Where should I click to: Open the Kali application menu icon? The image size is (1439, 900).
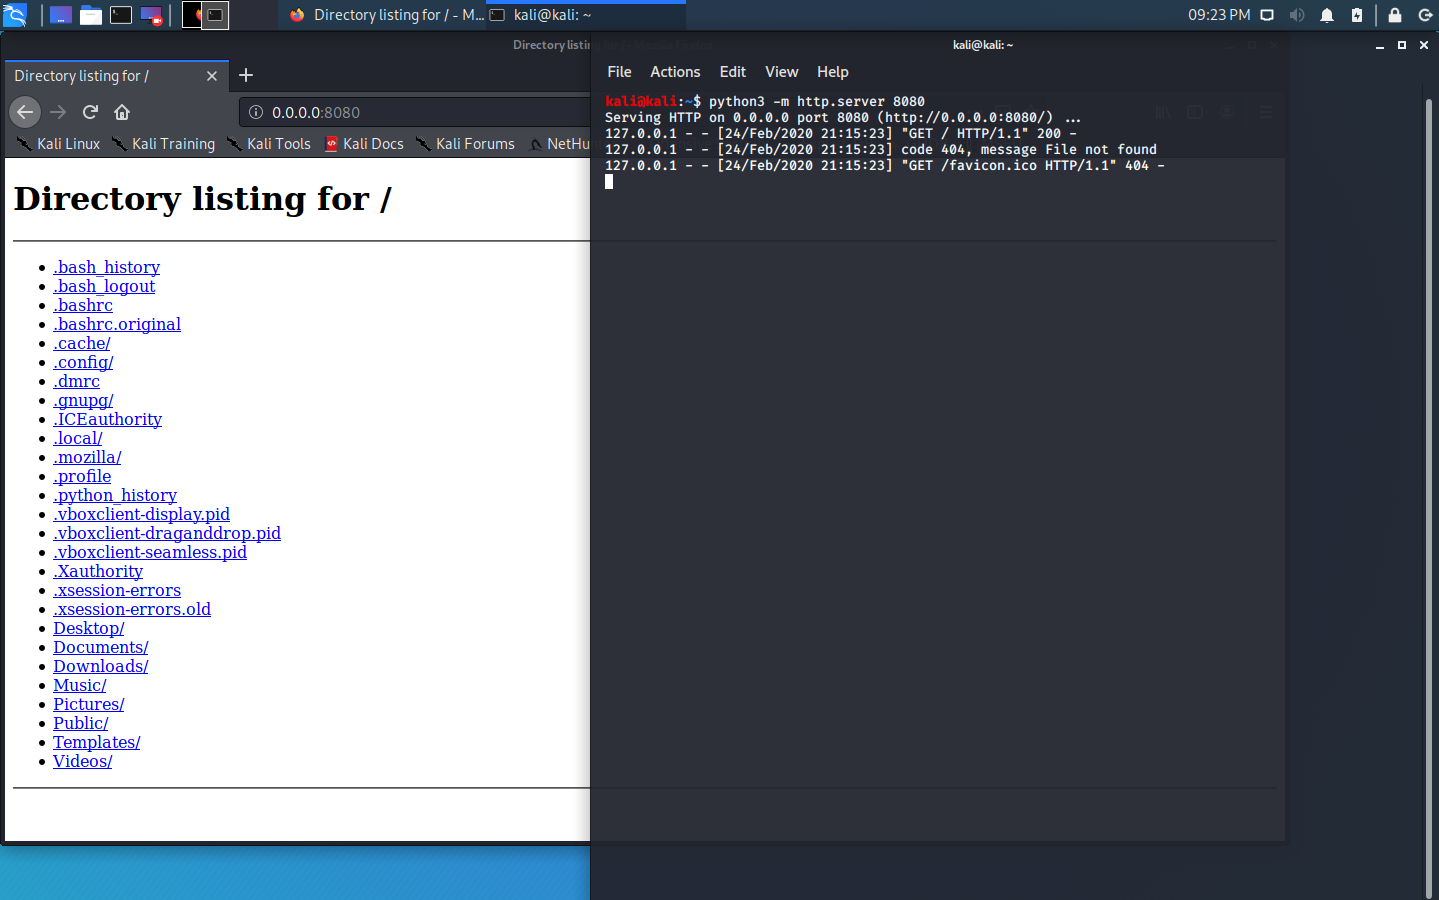click(x=14, y=14)
